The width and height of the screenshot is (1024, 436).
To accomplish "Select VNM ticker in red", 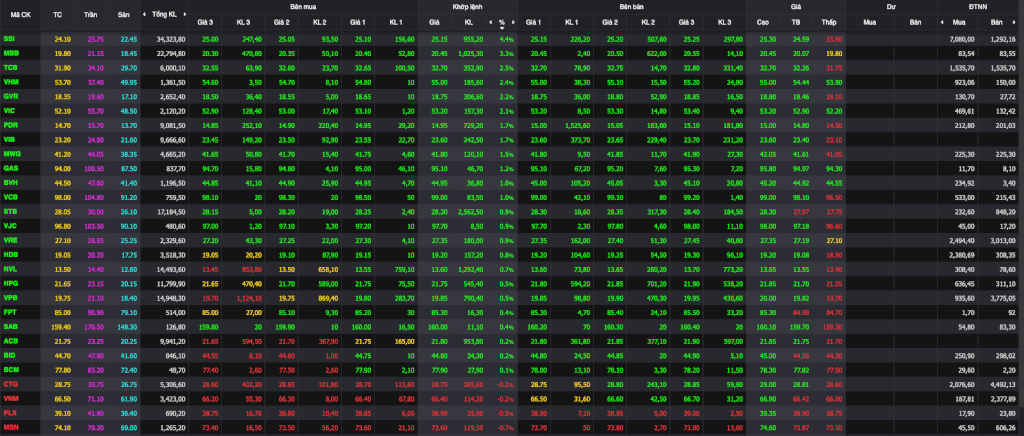I will (10, 397).
